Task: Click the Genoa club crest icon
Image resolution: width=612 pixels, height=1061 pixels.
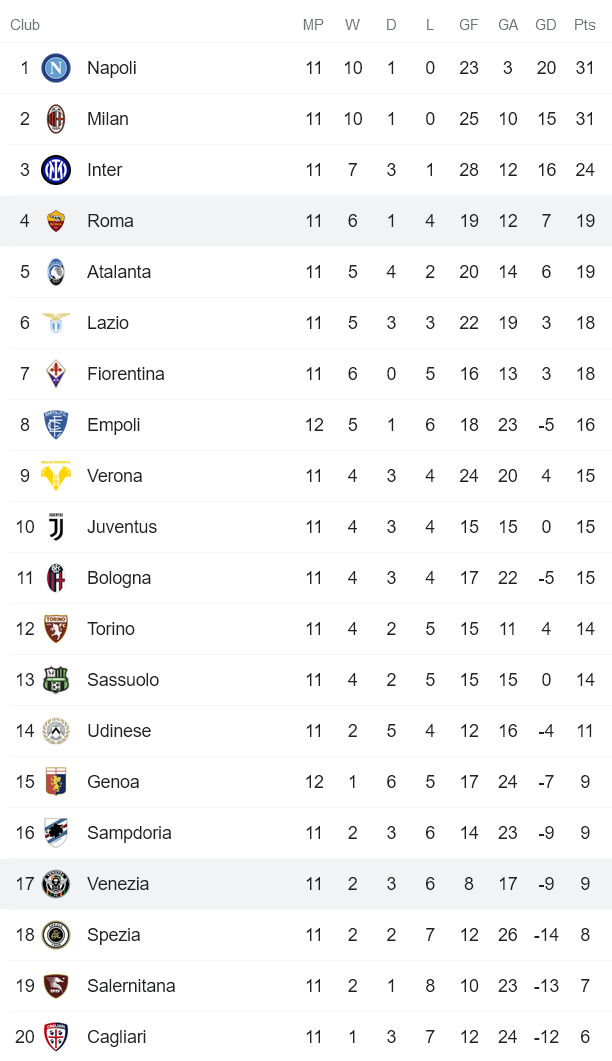Action: tap(56, 782)
